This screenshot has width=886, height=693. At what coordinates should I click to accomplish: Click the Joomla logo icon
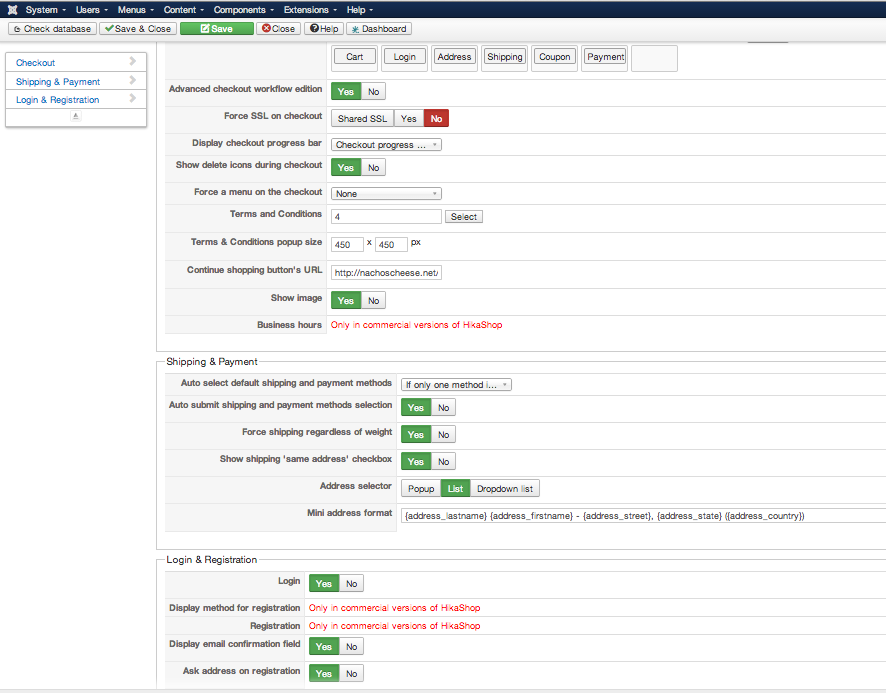point(12,10)
